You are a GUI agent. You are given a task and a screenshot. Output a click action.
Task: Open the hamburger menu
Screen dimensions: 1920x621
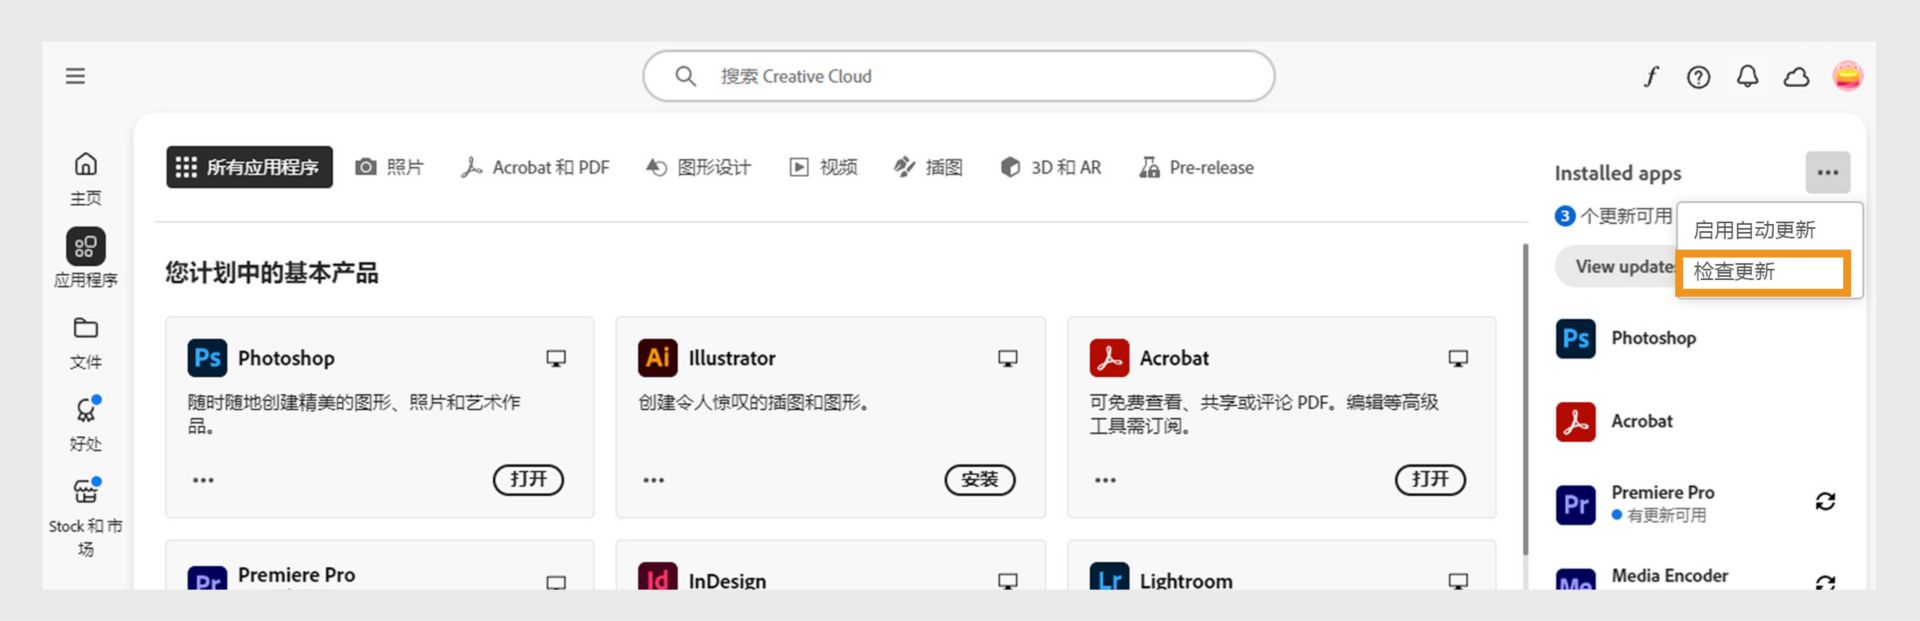(75, 76)
